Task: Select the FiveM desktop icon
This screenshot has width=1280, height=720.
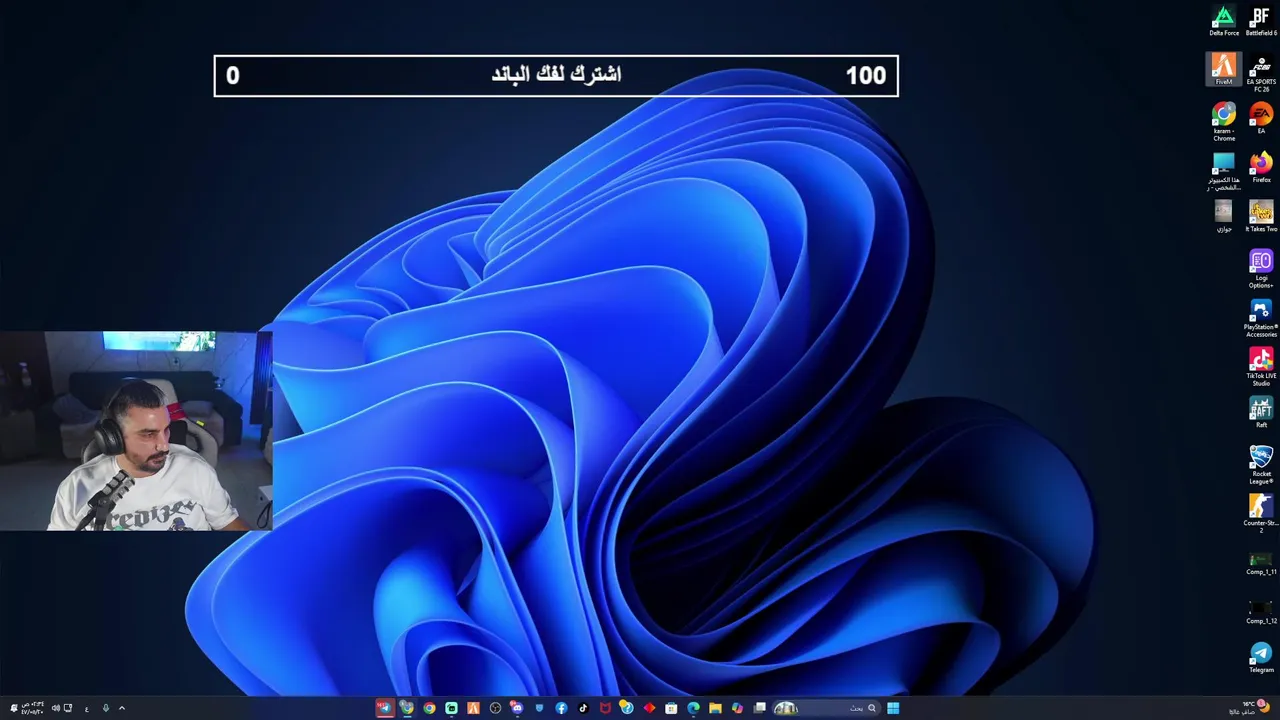Action: tap(1224, 70)
